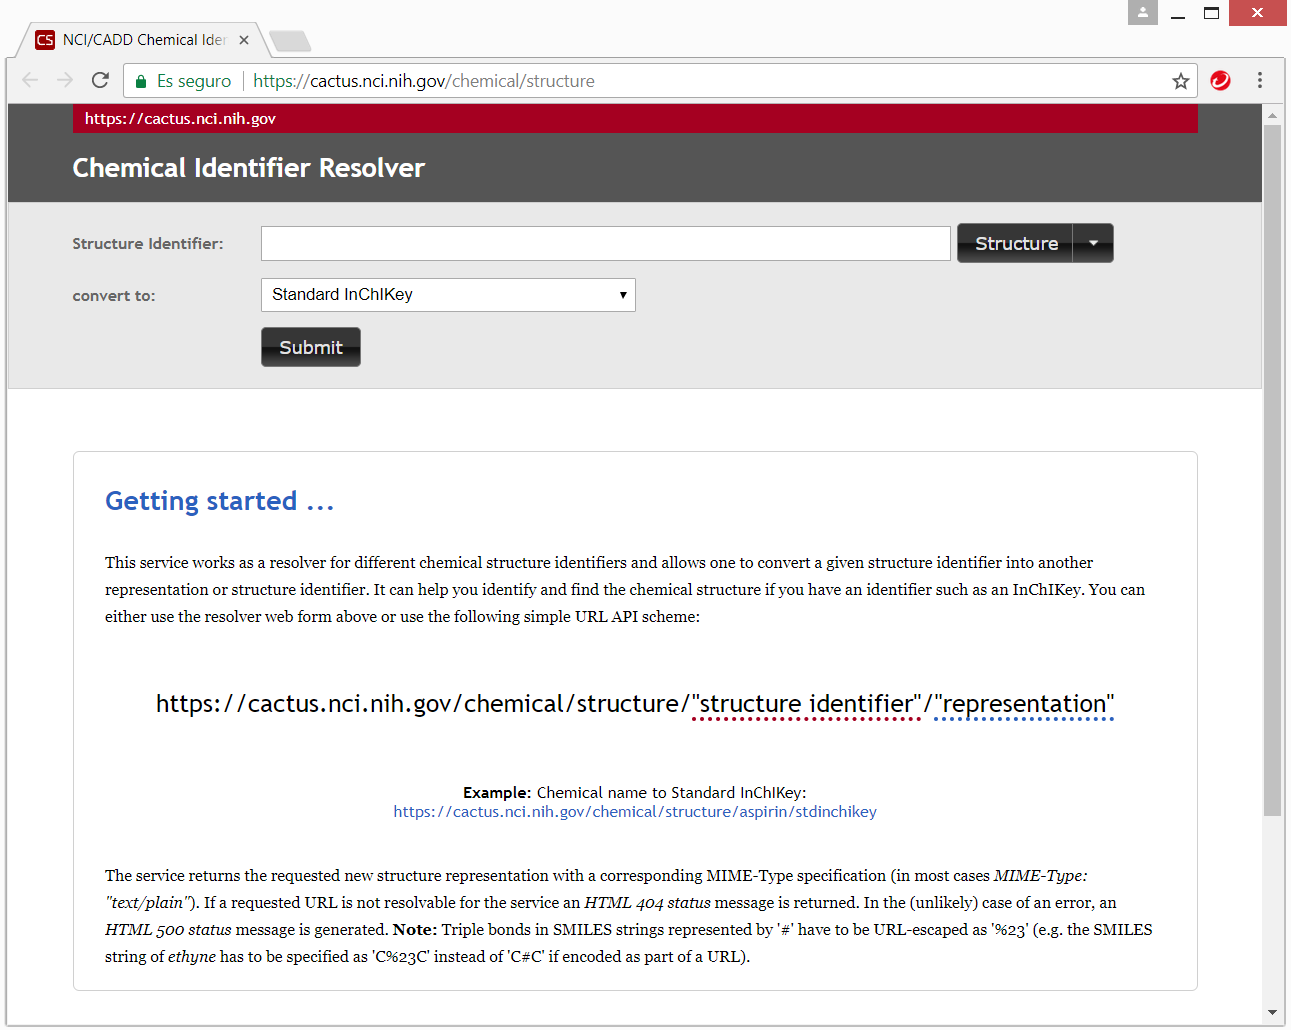Open Chrome three-dot menu
This screenshot has width=1291, height=1030.
click(x=1260, y=80)
